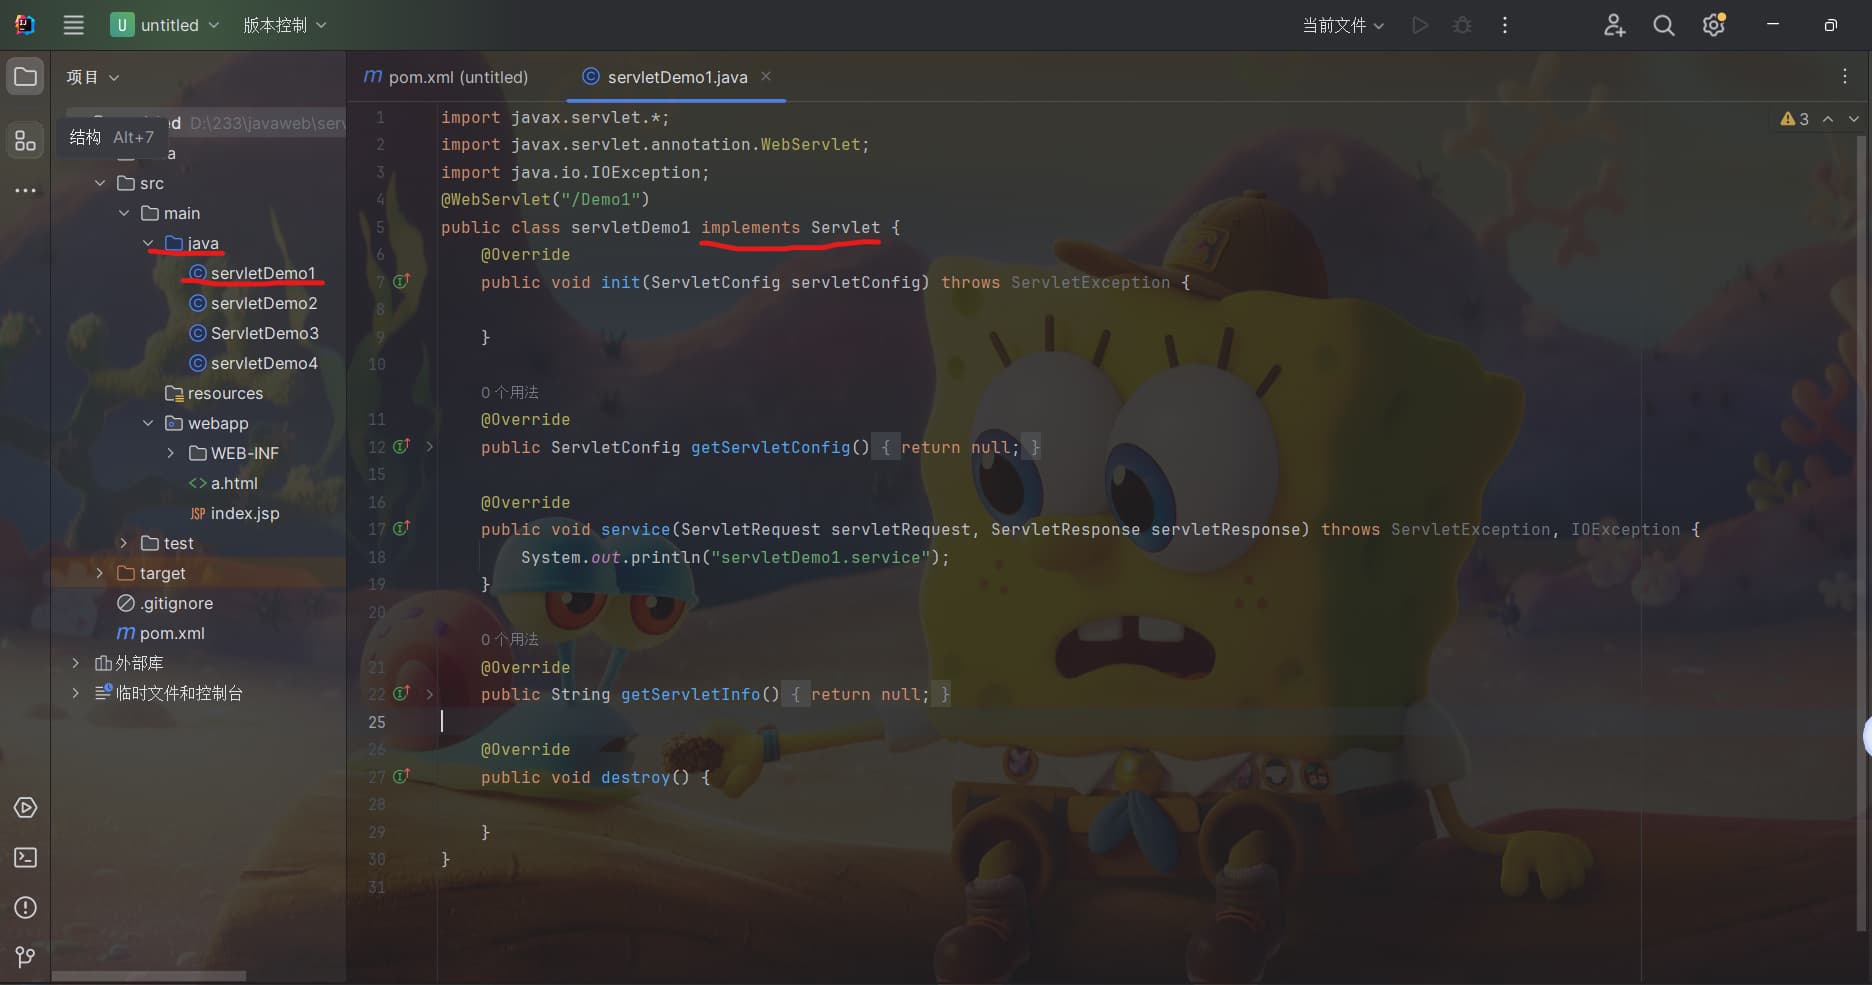
Task: Run the current file
Action: pos(1420,25)
